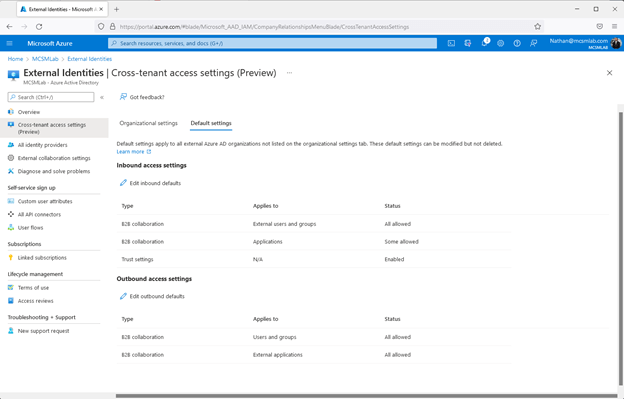Collapse the left navigation menu chevrons
This screenshot has height=399, width=624.
102,97
